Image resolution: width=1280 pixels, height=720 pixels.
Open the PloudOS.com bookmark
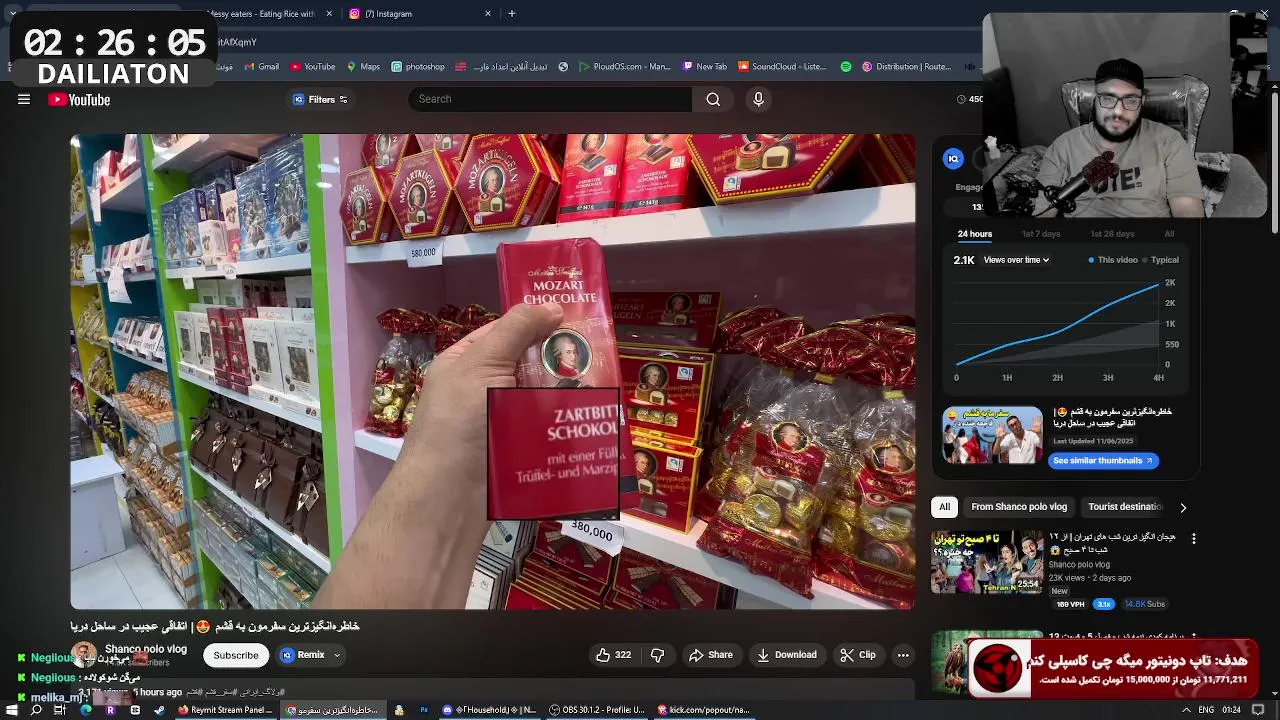pyautogui.click(x=623, y=67)
